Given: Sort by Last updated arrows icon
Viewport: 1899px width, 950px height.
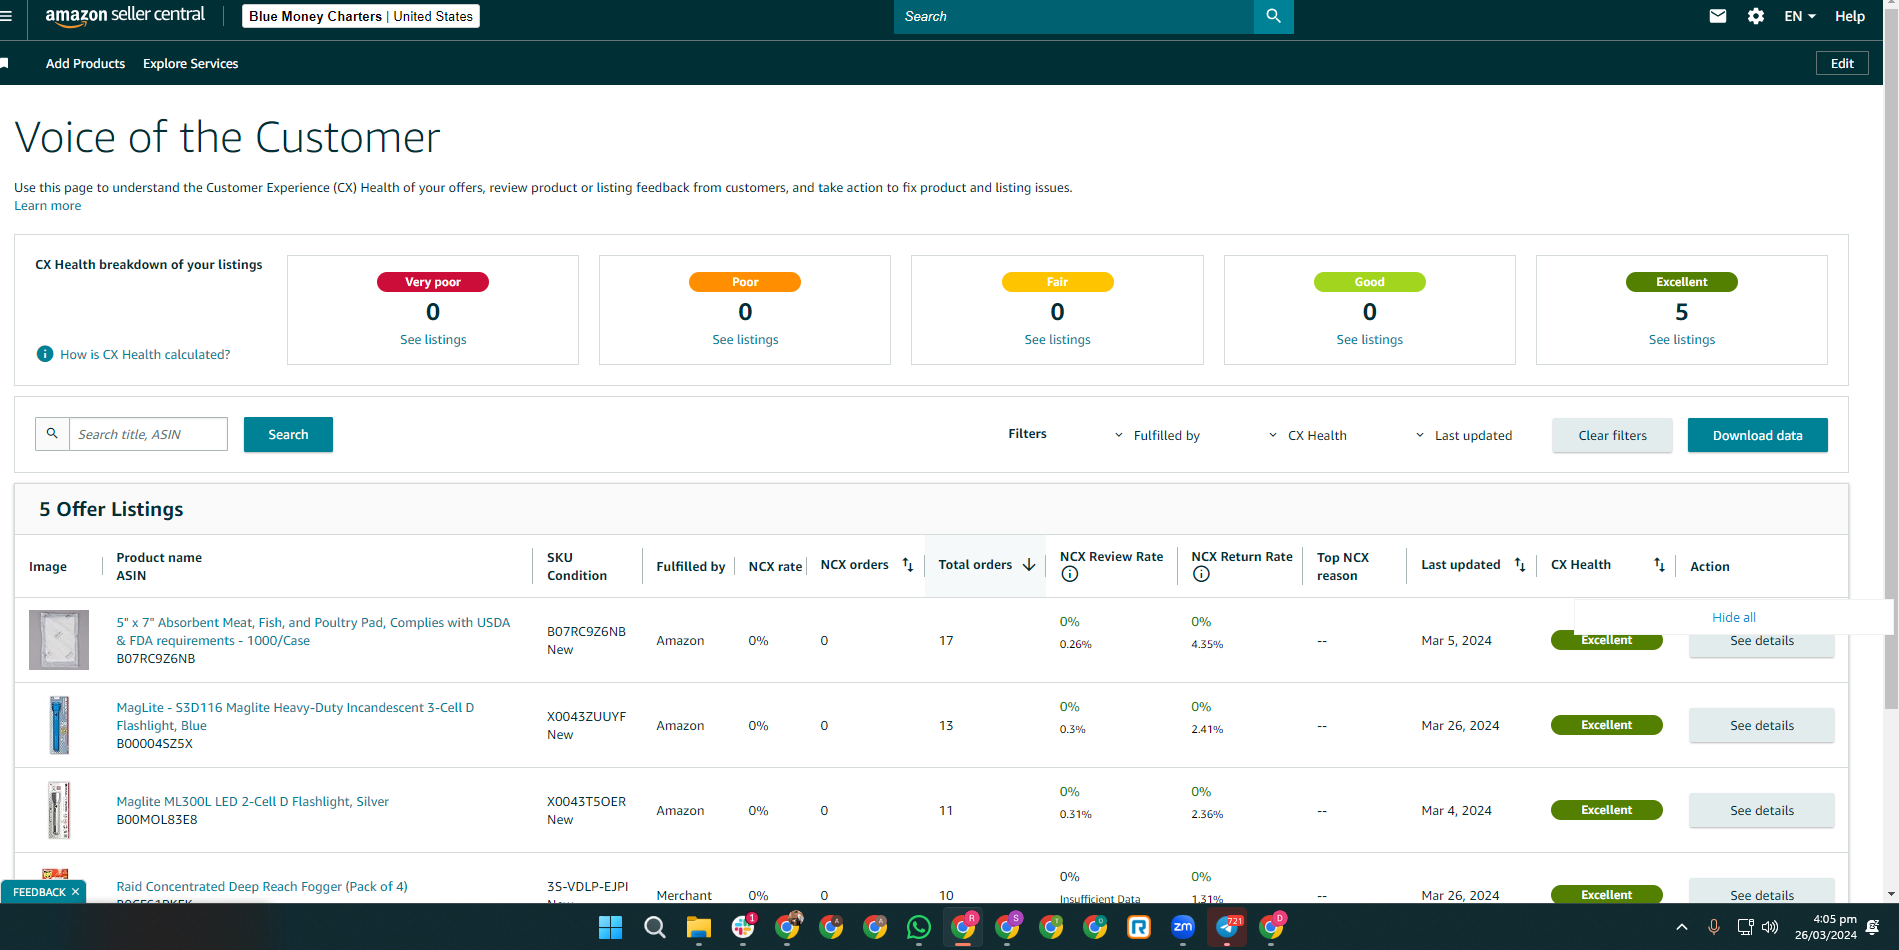Looking at the screenshot, I should click(1520, 565).
